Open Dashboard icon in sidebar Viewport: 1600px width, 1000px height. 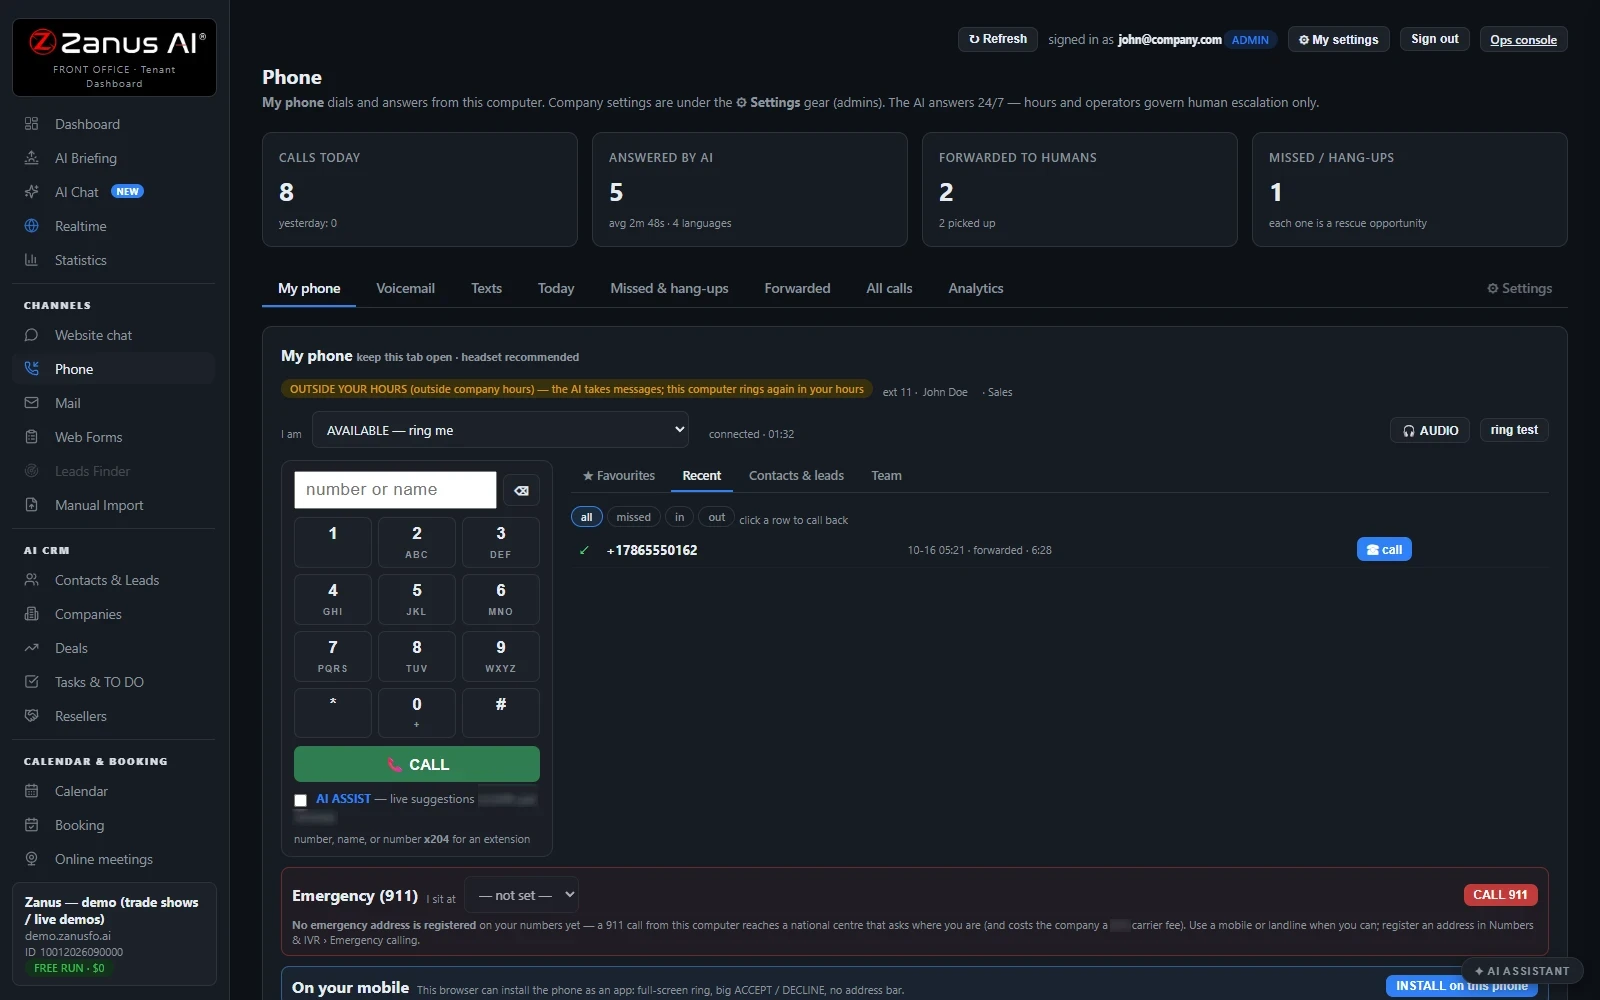pyautogui.click(x=31, y=124)
